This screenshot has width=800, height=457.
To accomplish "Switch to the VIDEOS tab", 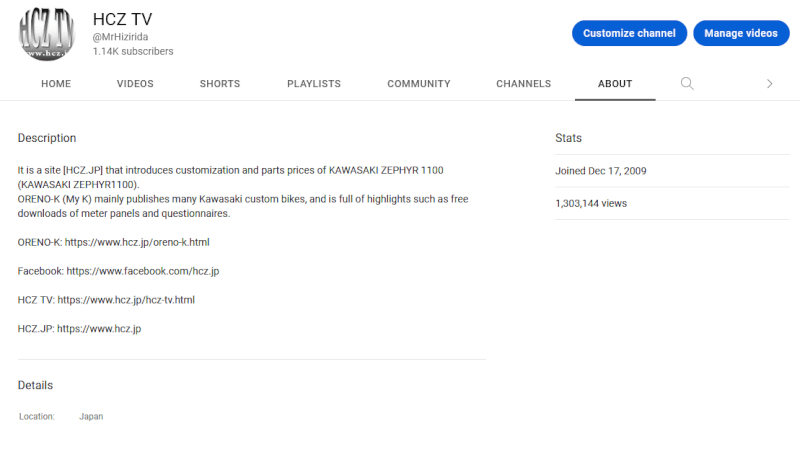I will pyautogui.click(x=135, y=84).
